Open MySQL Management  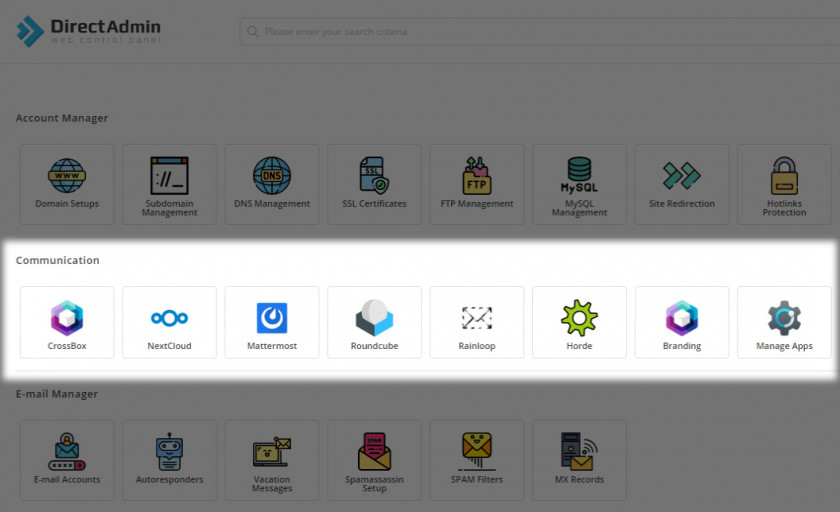tap(579, 184)
